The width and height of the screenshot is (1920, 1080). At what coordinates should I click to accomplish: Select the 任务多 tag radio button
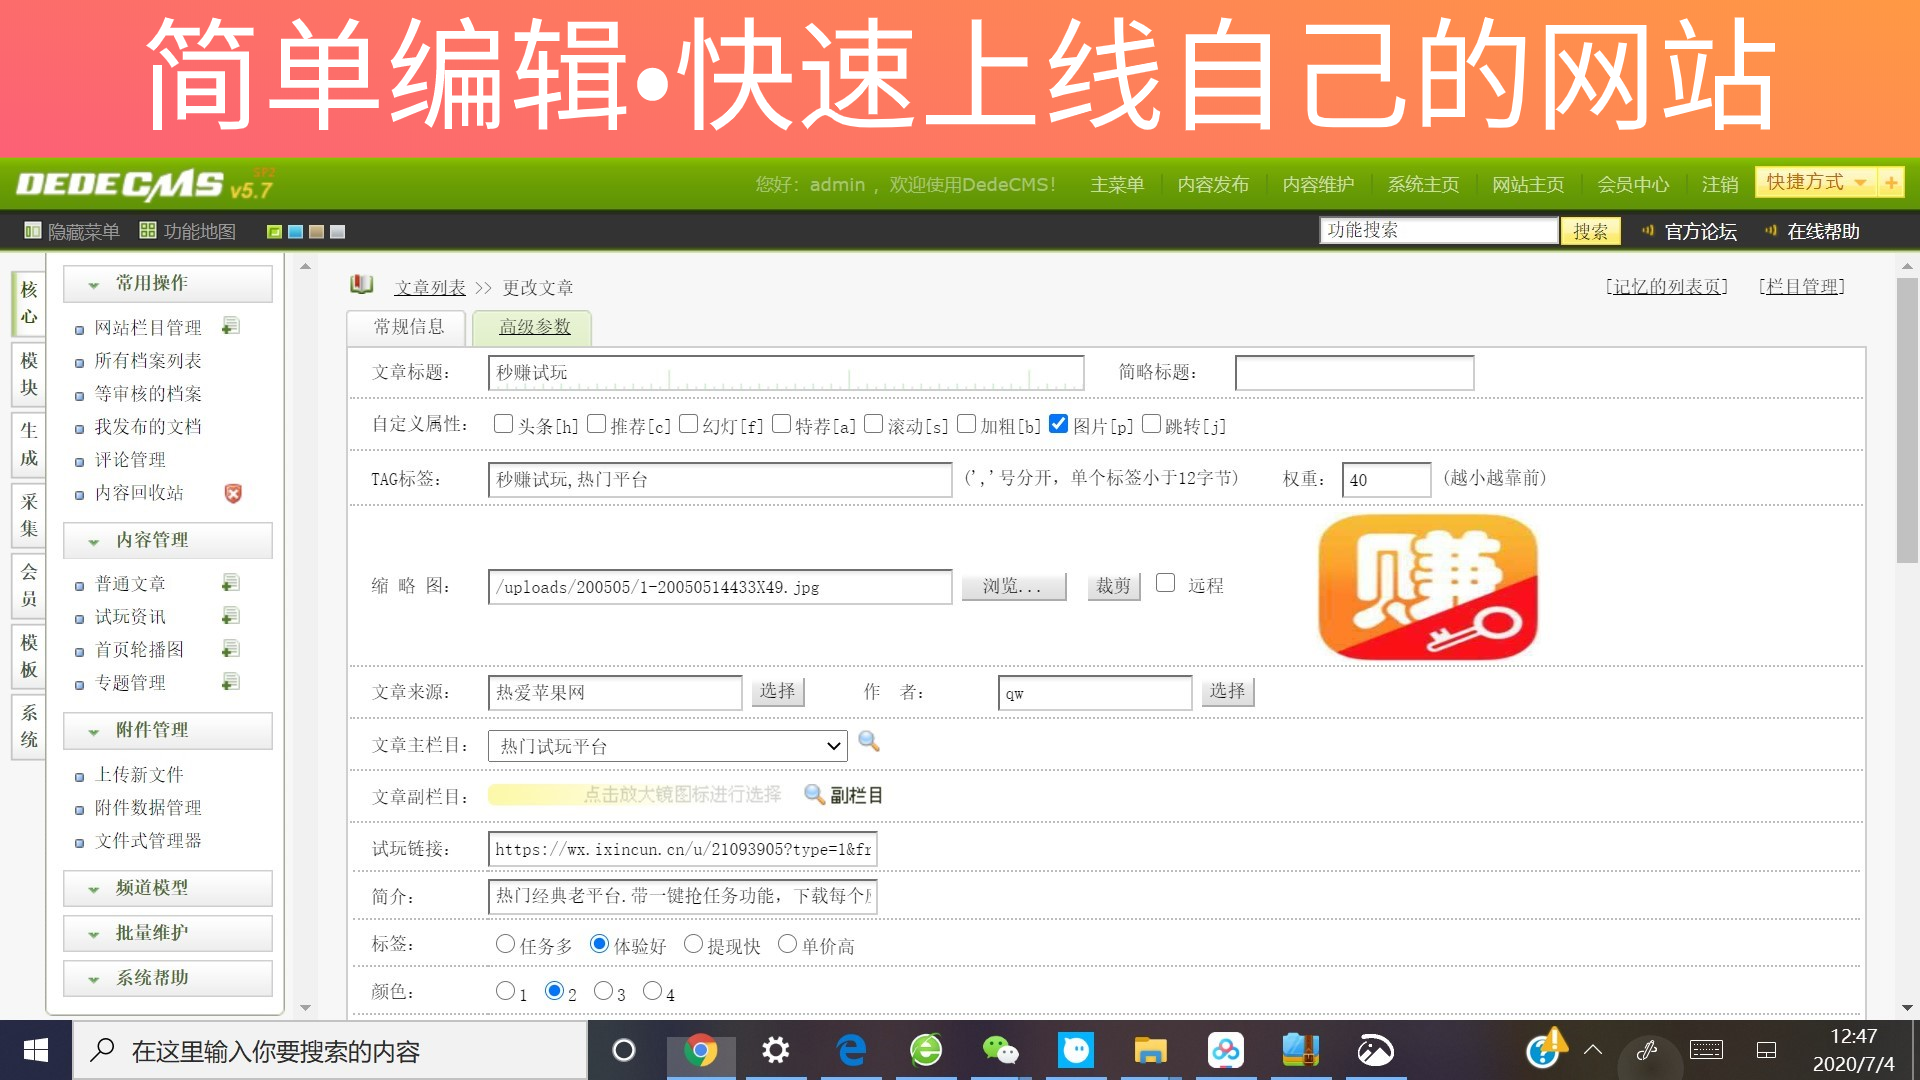[x=505, y=944]
